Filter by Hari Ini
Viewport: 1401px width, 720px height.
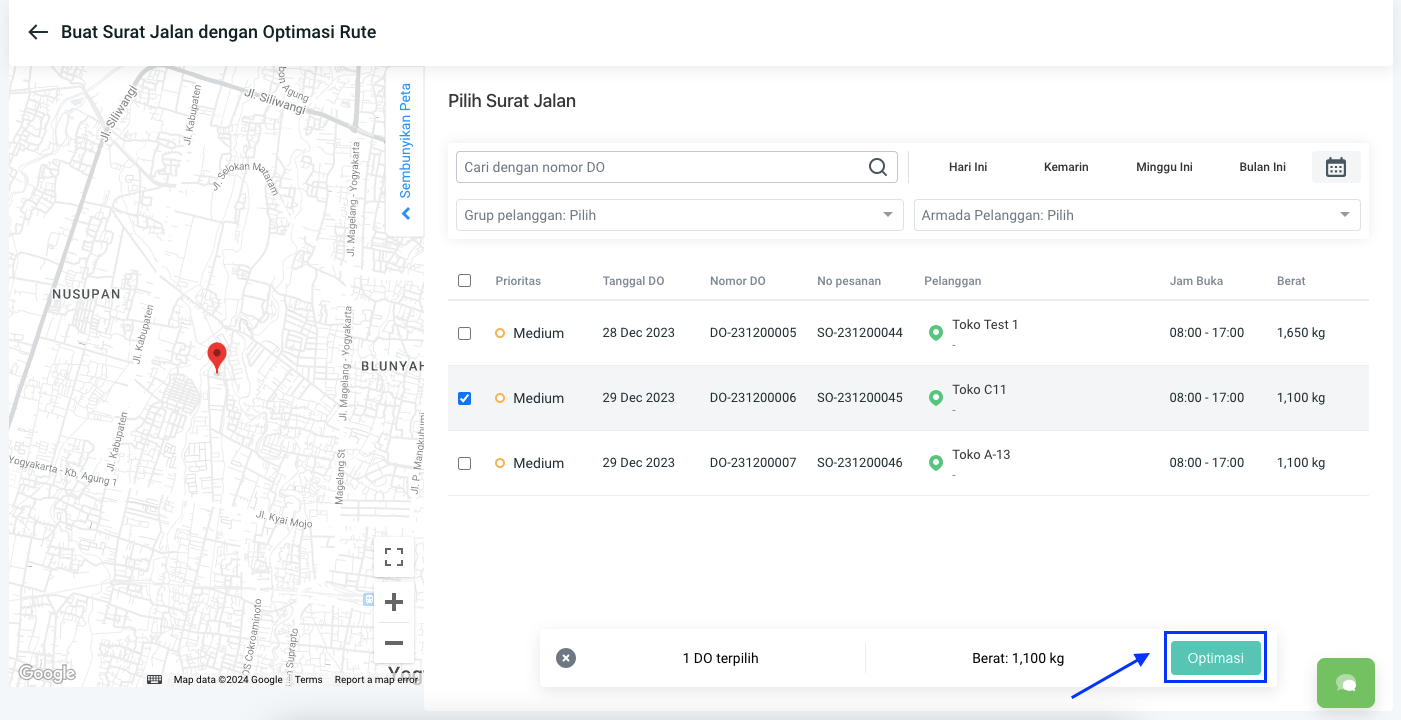967,167
